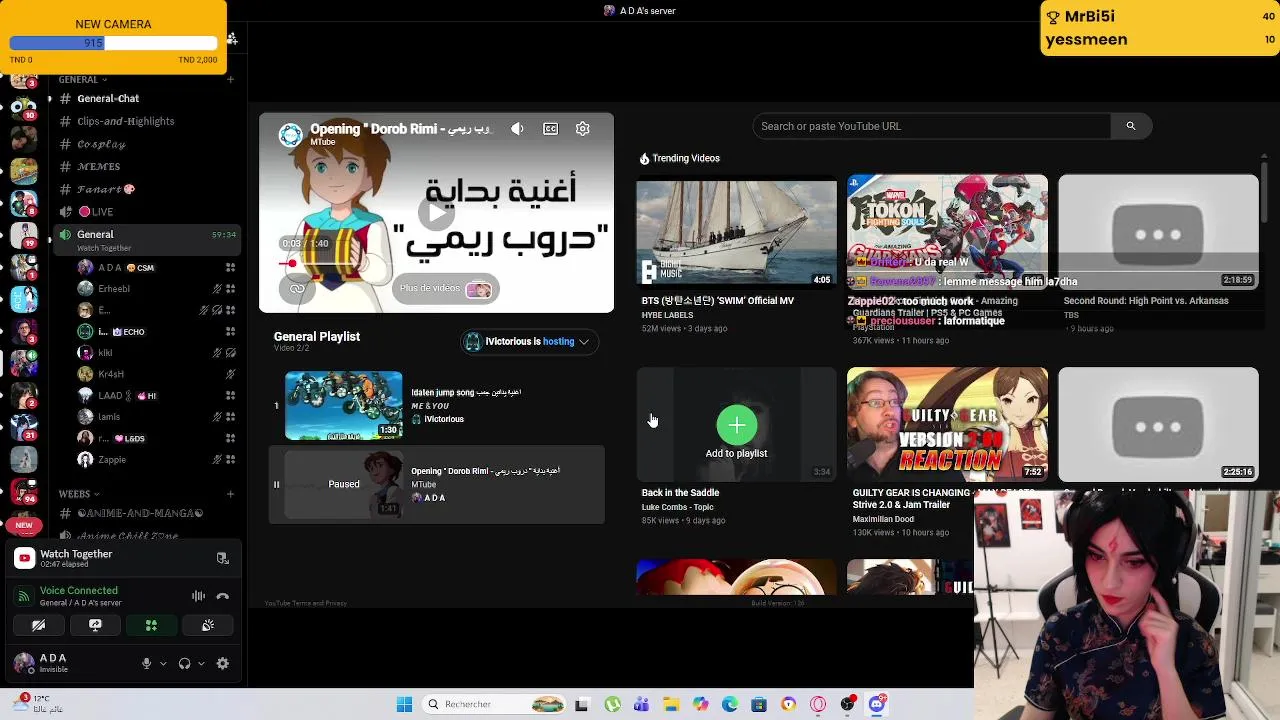The width and height of the screenshot is (1280, 720).
Task: Open Opera browser from taskbar
Action: 818,704
